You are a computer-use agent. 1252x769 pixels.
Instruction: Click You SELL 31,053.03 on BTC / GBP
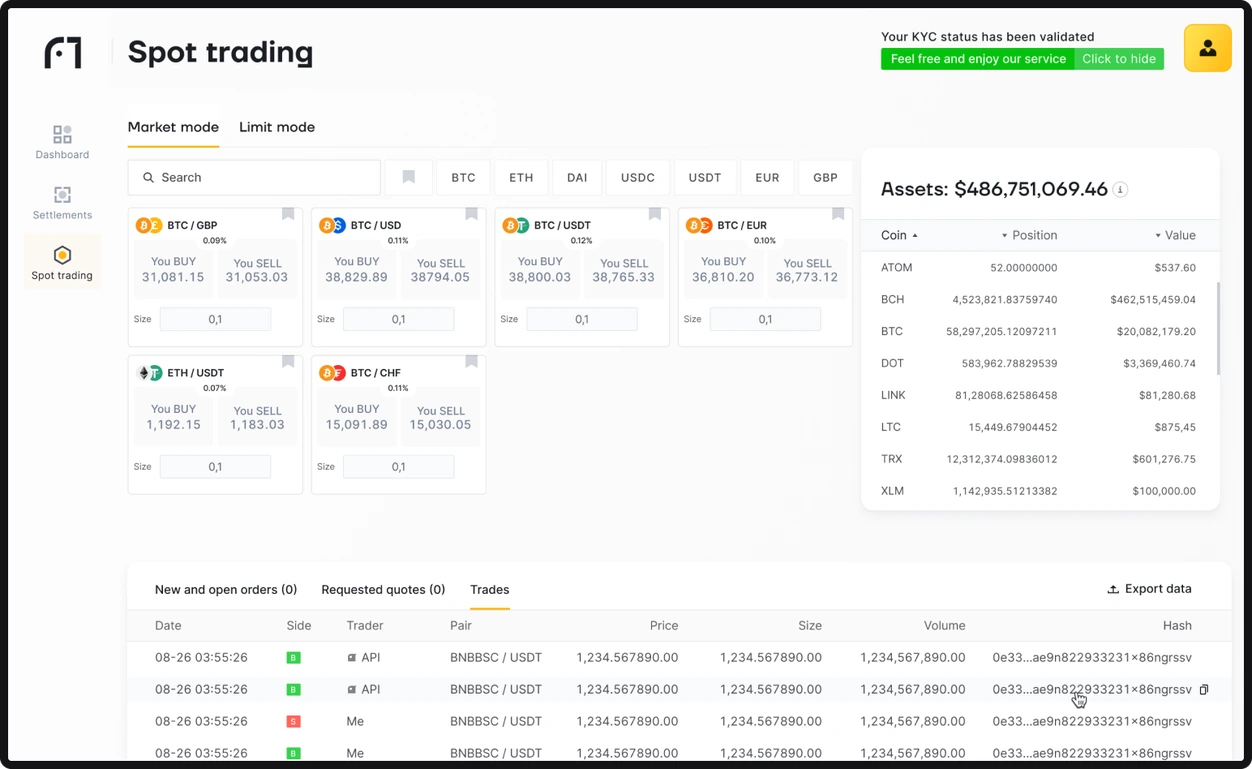(257, 269)
